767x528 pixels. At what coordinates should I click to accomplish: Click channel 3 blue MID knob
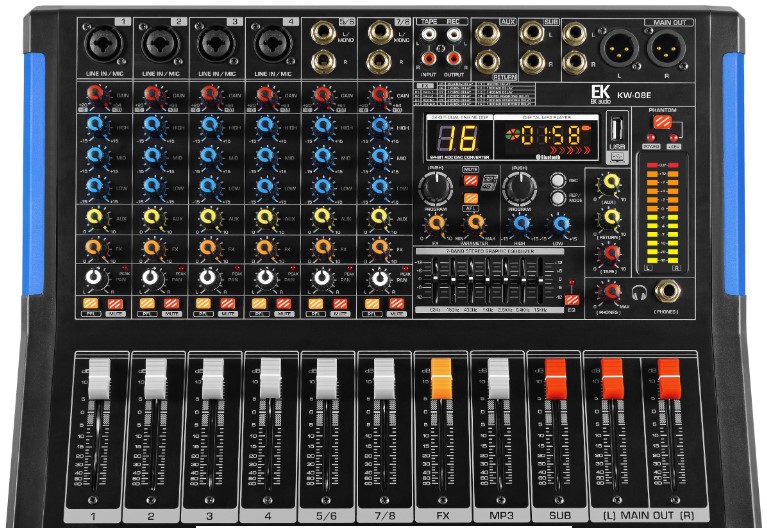coord(209,156)
